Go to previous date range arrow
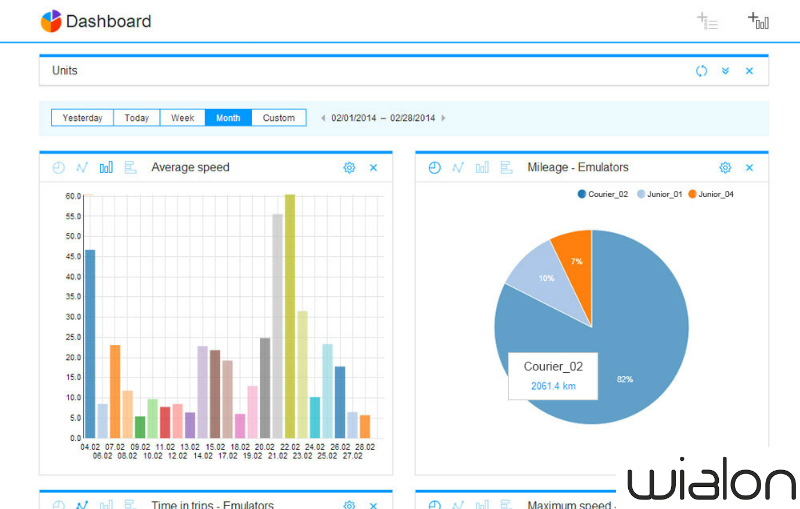800x509 pixels. click(x=322, y=118)
